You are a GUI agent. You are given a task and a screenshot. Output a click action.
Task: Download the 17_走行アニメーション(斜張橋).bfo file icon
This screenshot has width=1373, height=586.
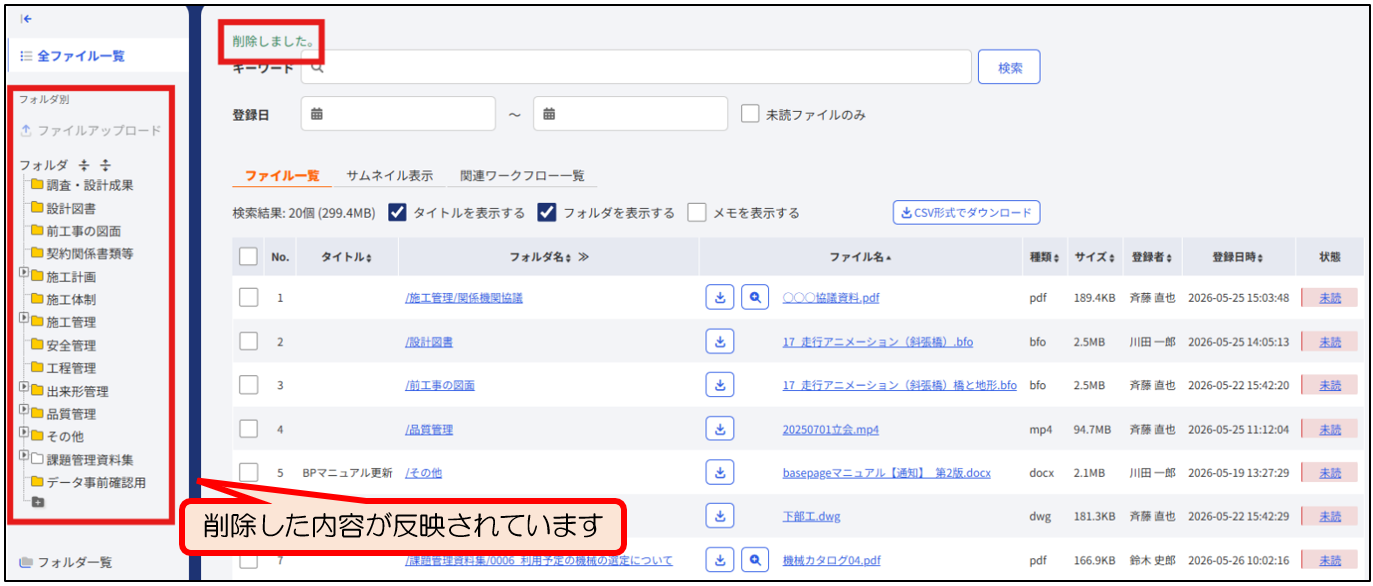click(719, 341)
